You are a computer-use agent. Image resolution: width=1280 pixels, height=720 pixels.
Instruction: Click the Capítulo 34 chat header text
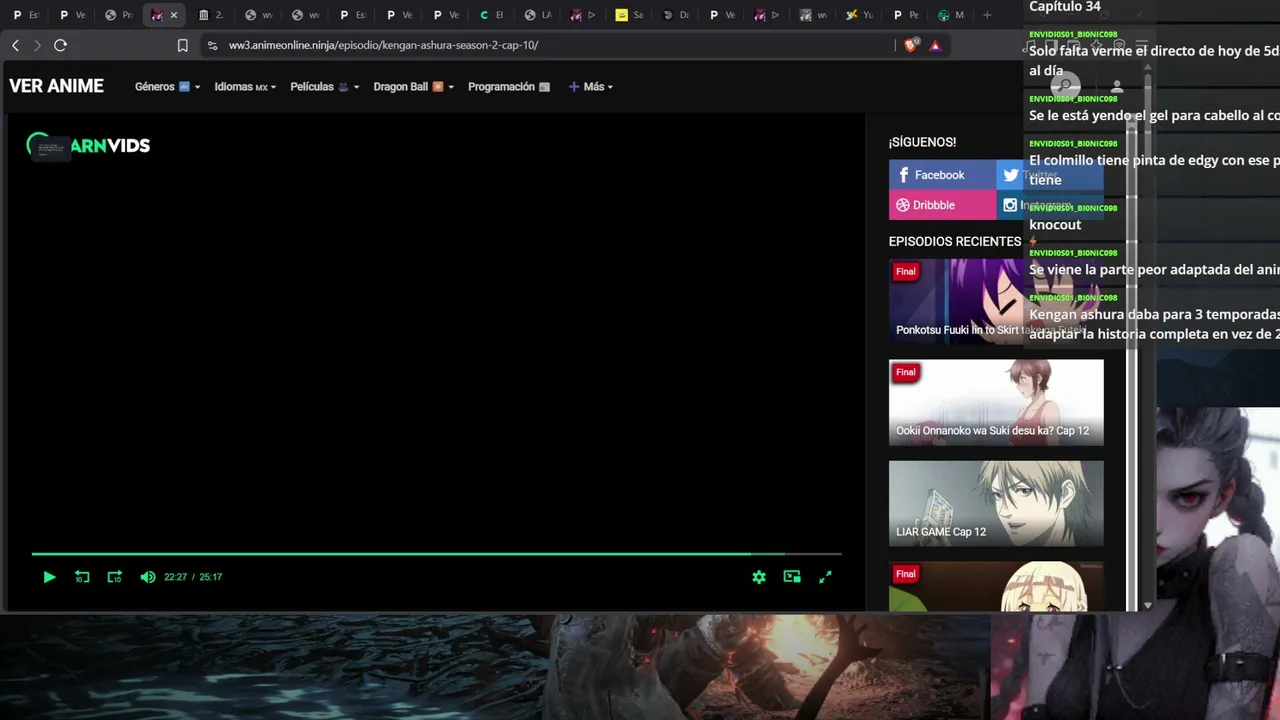click(1065, 7)
